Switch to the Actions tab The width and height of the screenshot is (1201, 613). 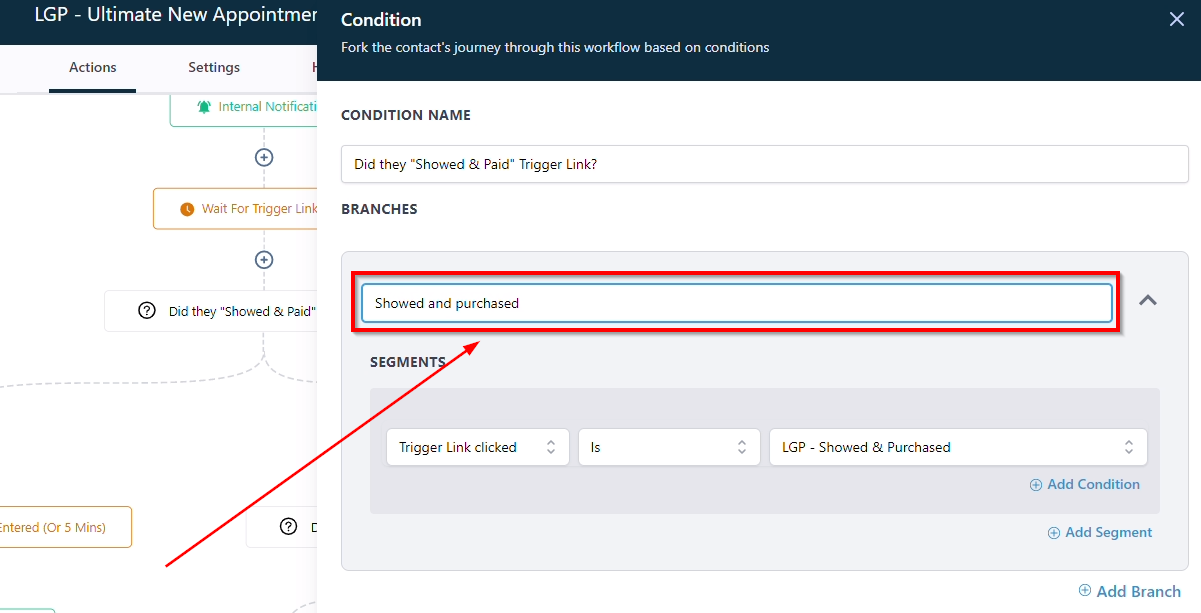pos(92,67)
